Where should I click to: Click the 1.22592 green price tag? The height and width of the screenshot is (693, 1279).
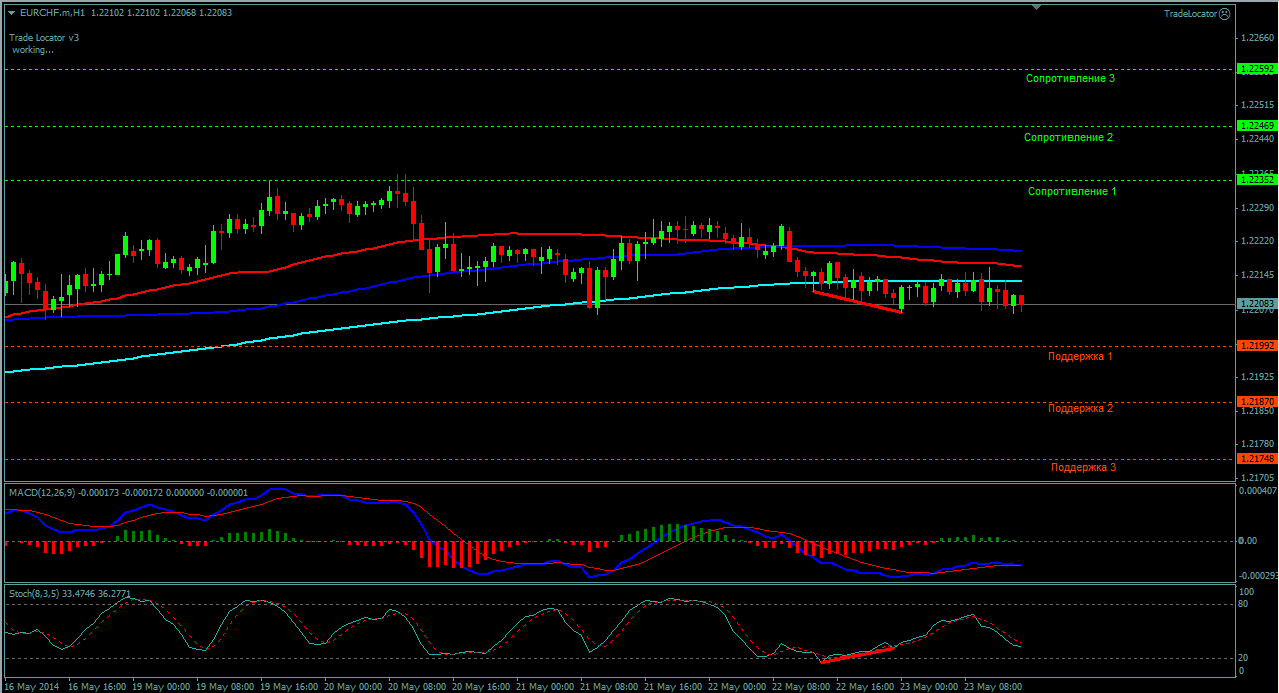click(x=1256, y=69)
